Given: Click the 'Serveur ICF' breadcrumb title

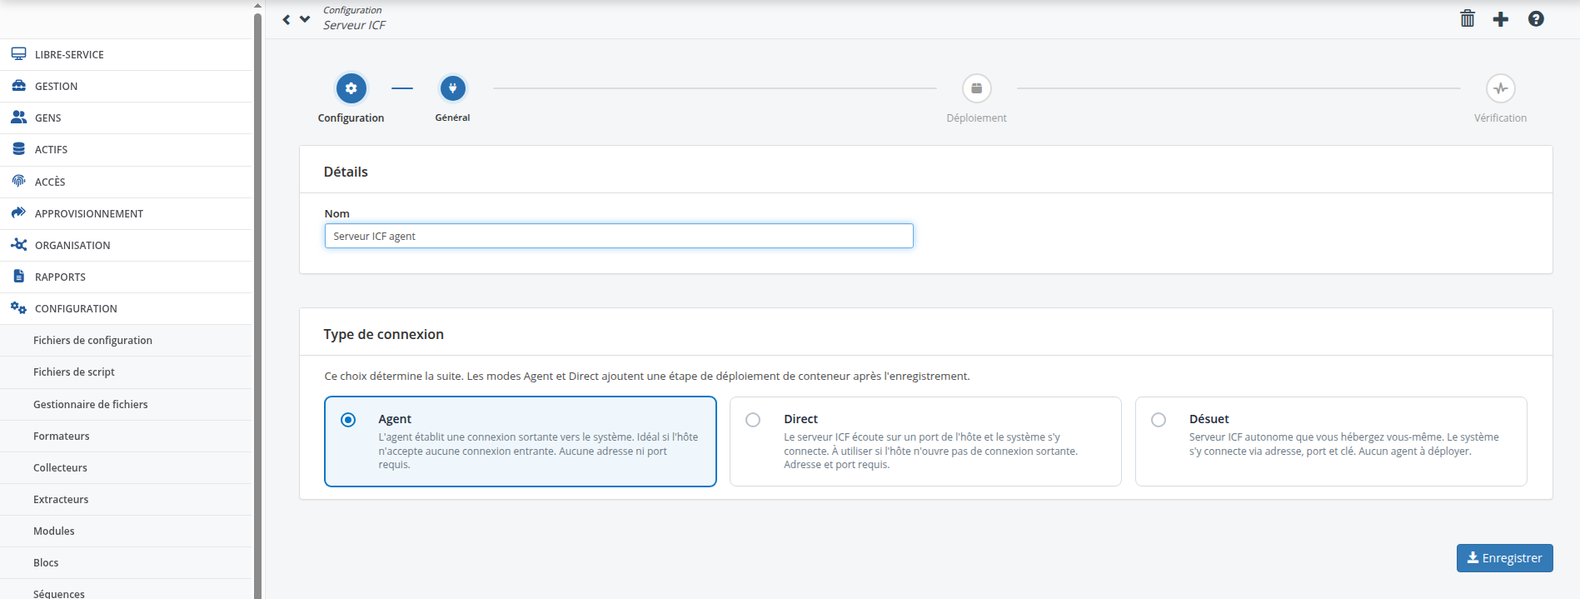Looking at the screenshot, I should [354, 25].
